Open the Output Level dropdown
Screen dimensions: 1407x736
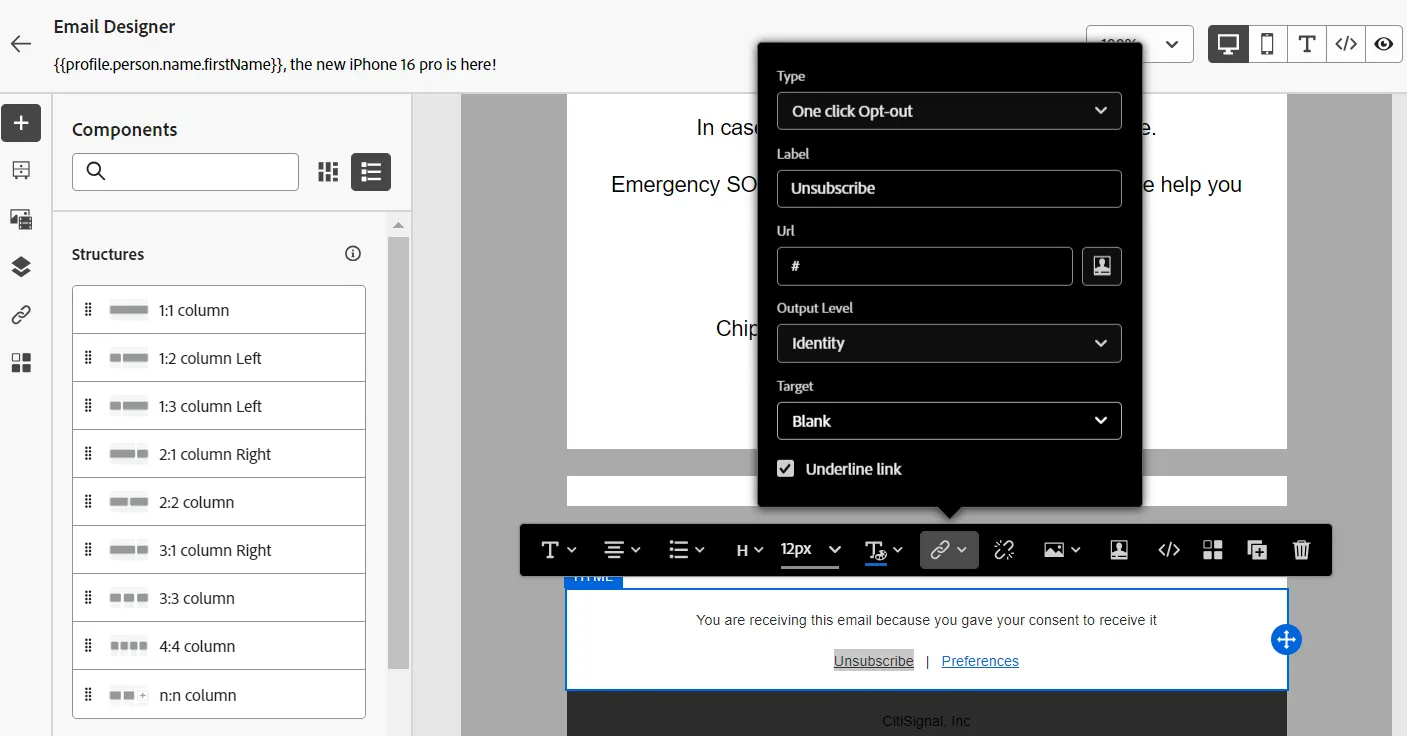(949, 343)
